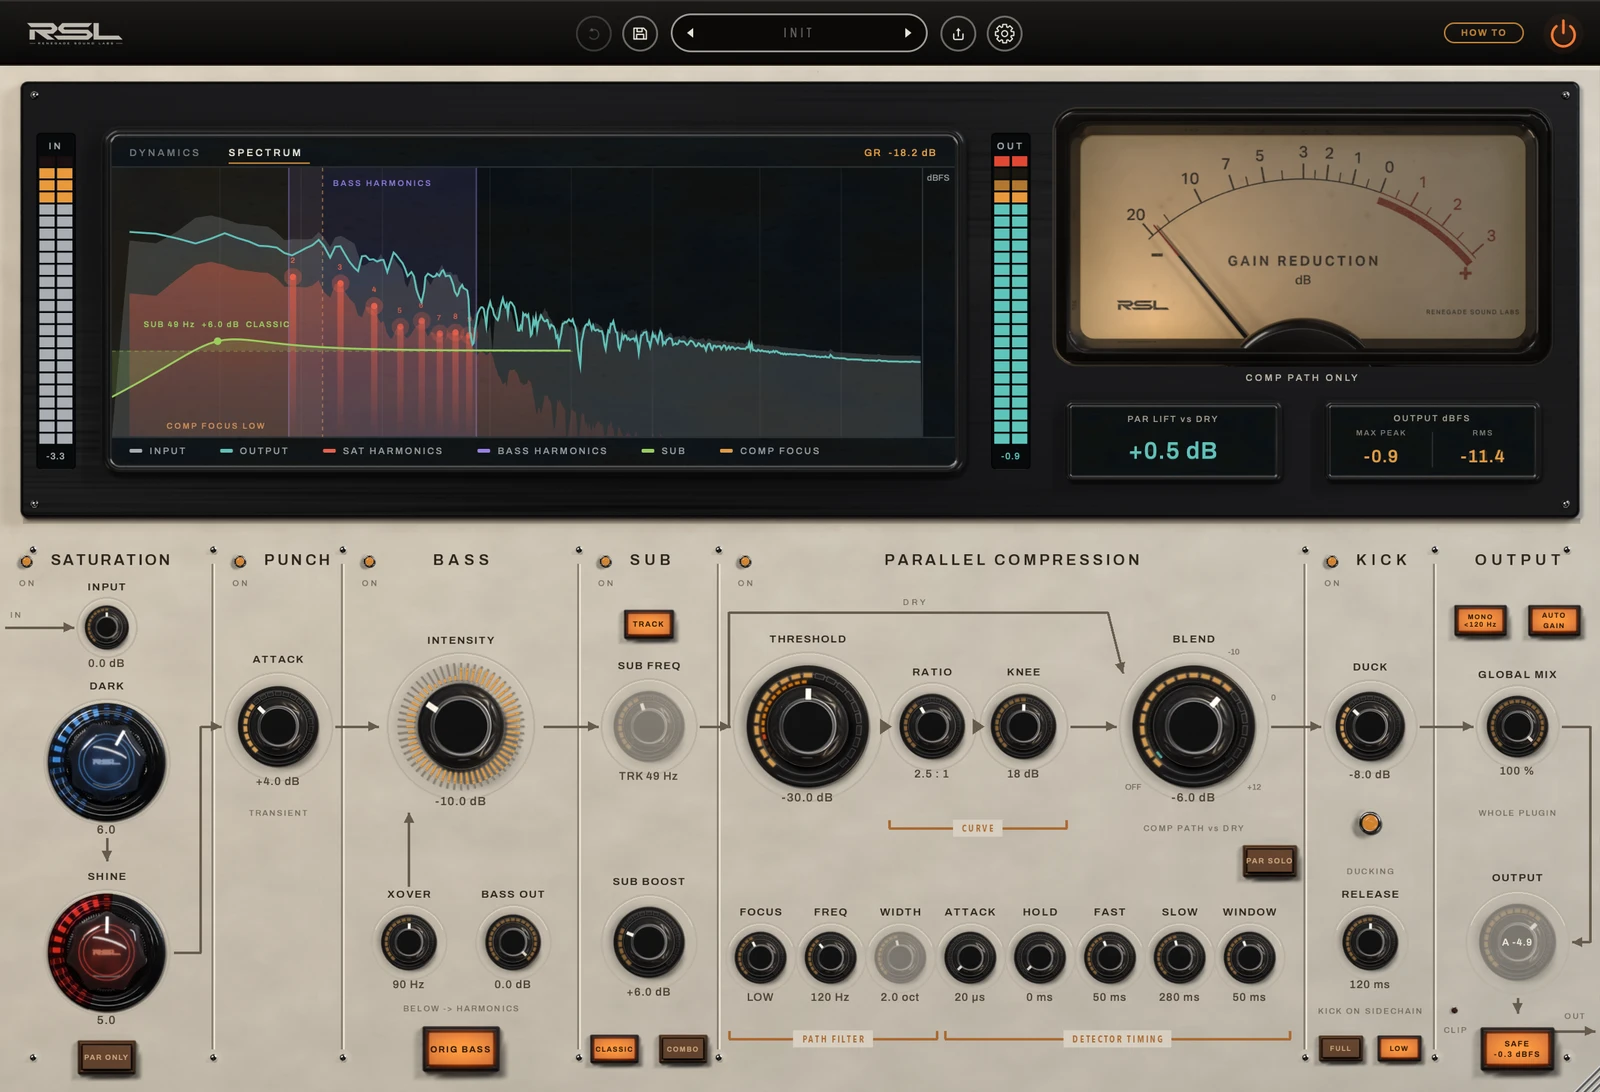Click the RSL logo
Image resolution: width=1600 pixels, height=1092 pixels.
tap(75, 34)
